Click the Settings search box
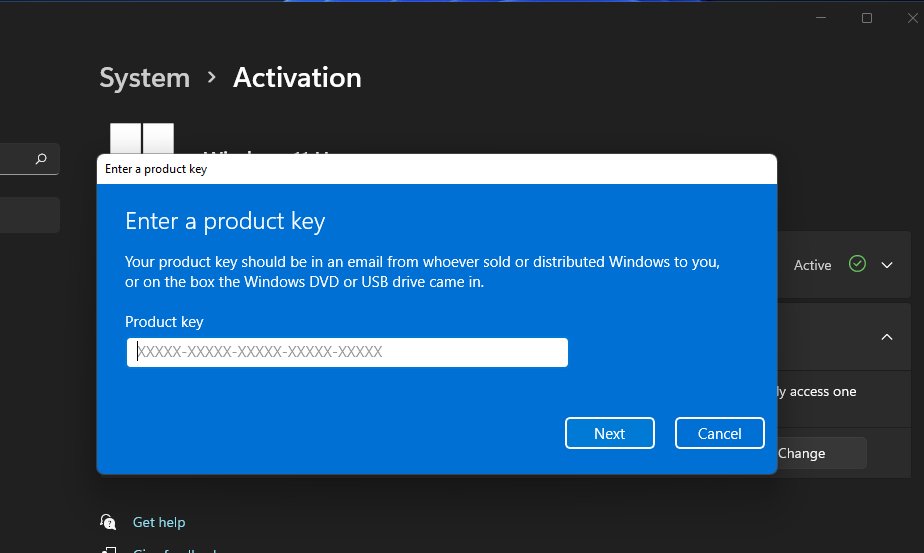The width and height of the screenshot is (924, 553). [x=29, y=159]
